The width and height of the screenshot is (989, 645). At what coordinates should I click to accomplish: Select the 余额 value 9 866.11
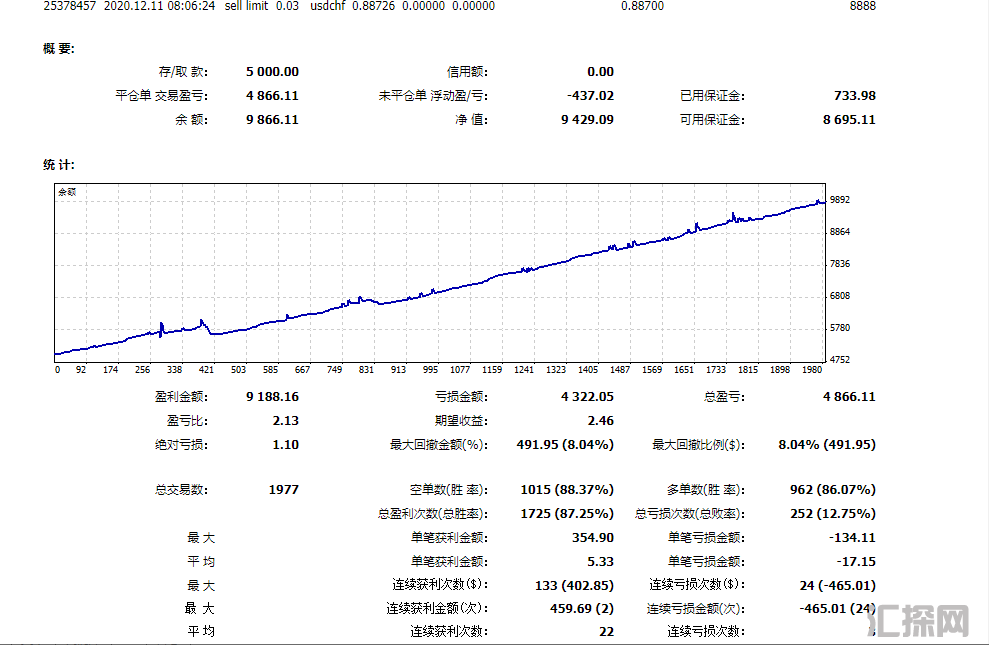click(272, 120)
